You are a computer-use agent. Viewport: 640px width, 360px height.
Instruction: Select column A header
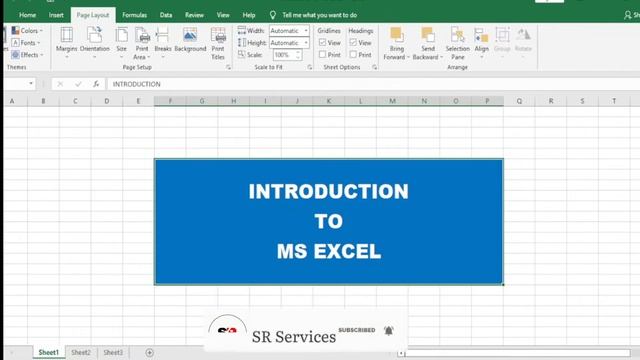12,101
